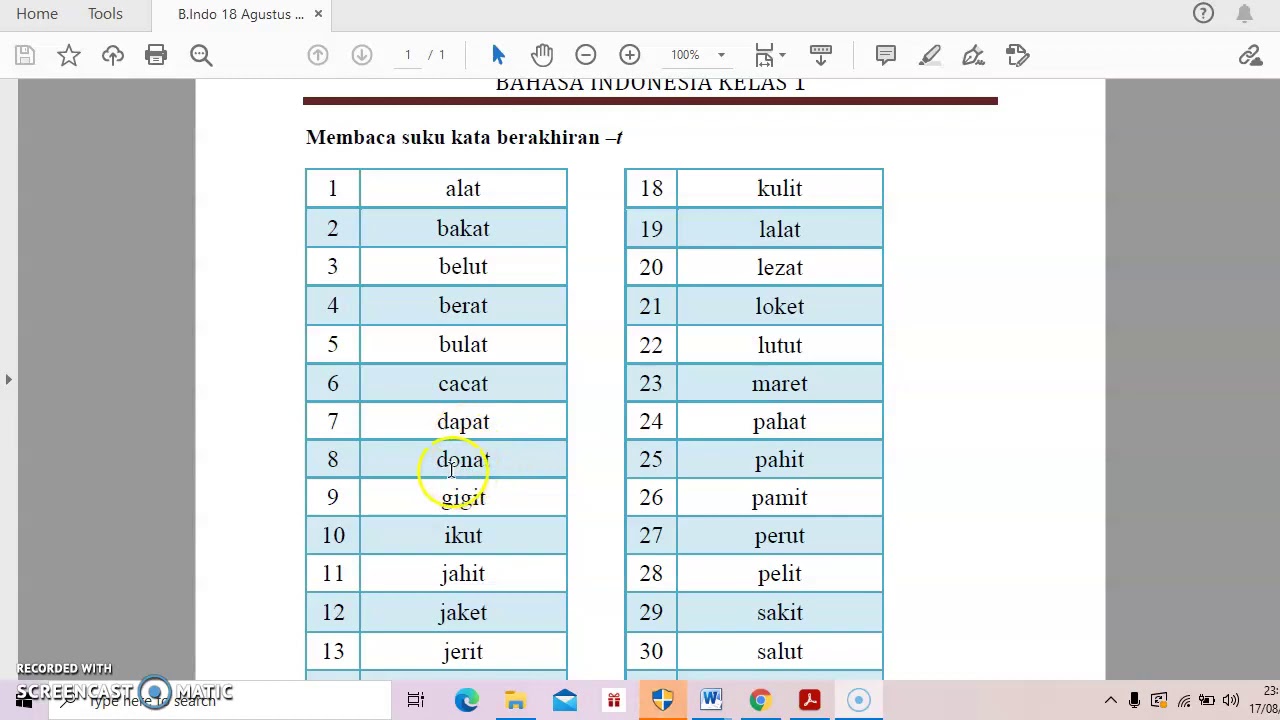Click the upload to cloud icon
The width and height of the screenshot is (1280, 720).
click(112, 55)
